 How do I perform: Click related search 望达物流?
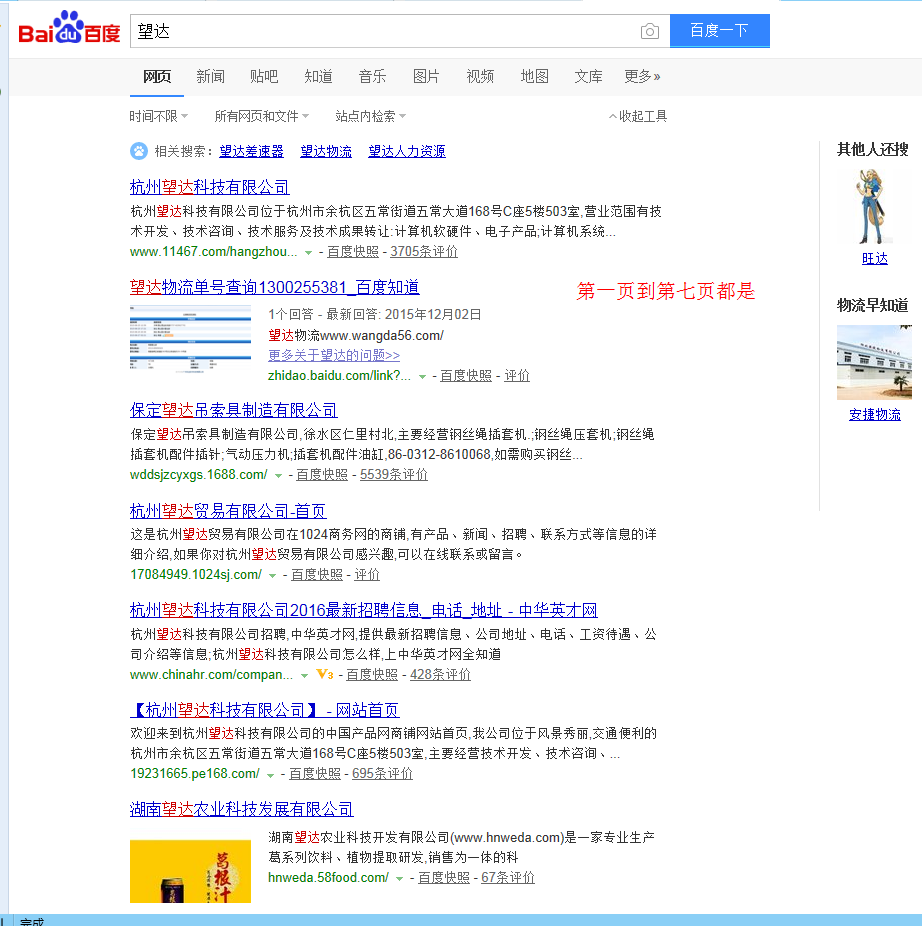click(326, 152)
